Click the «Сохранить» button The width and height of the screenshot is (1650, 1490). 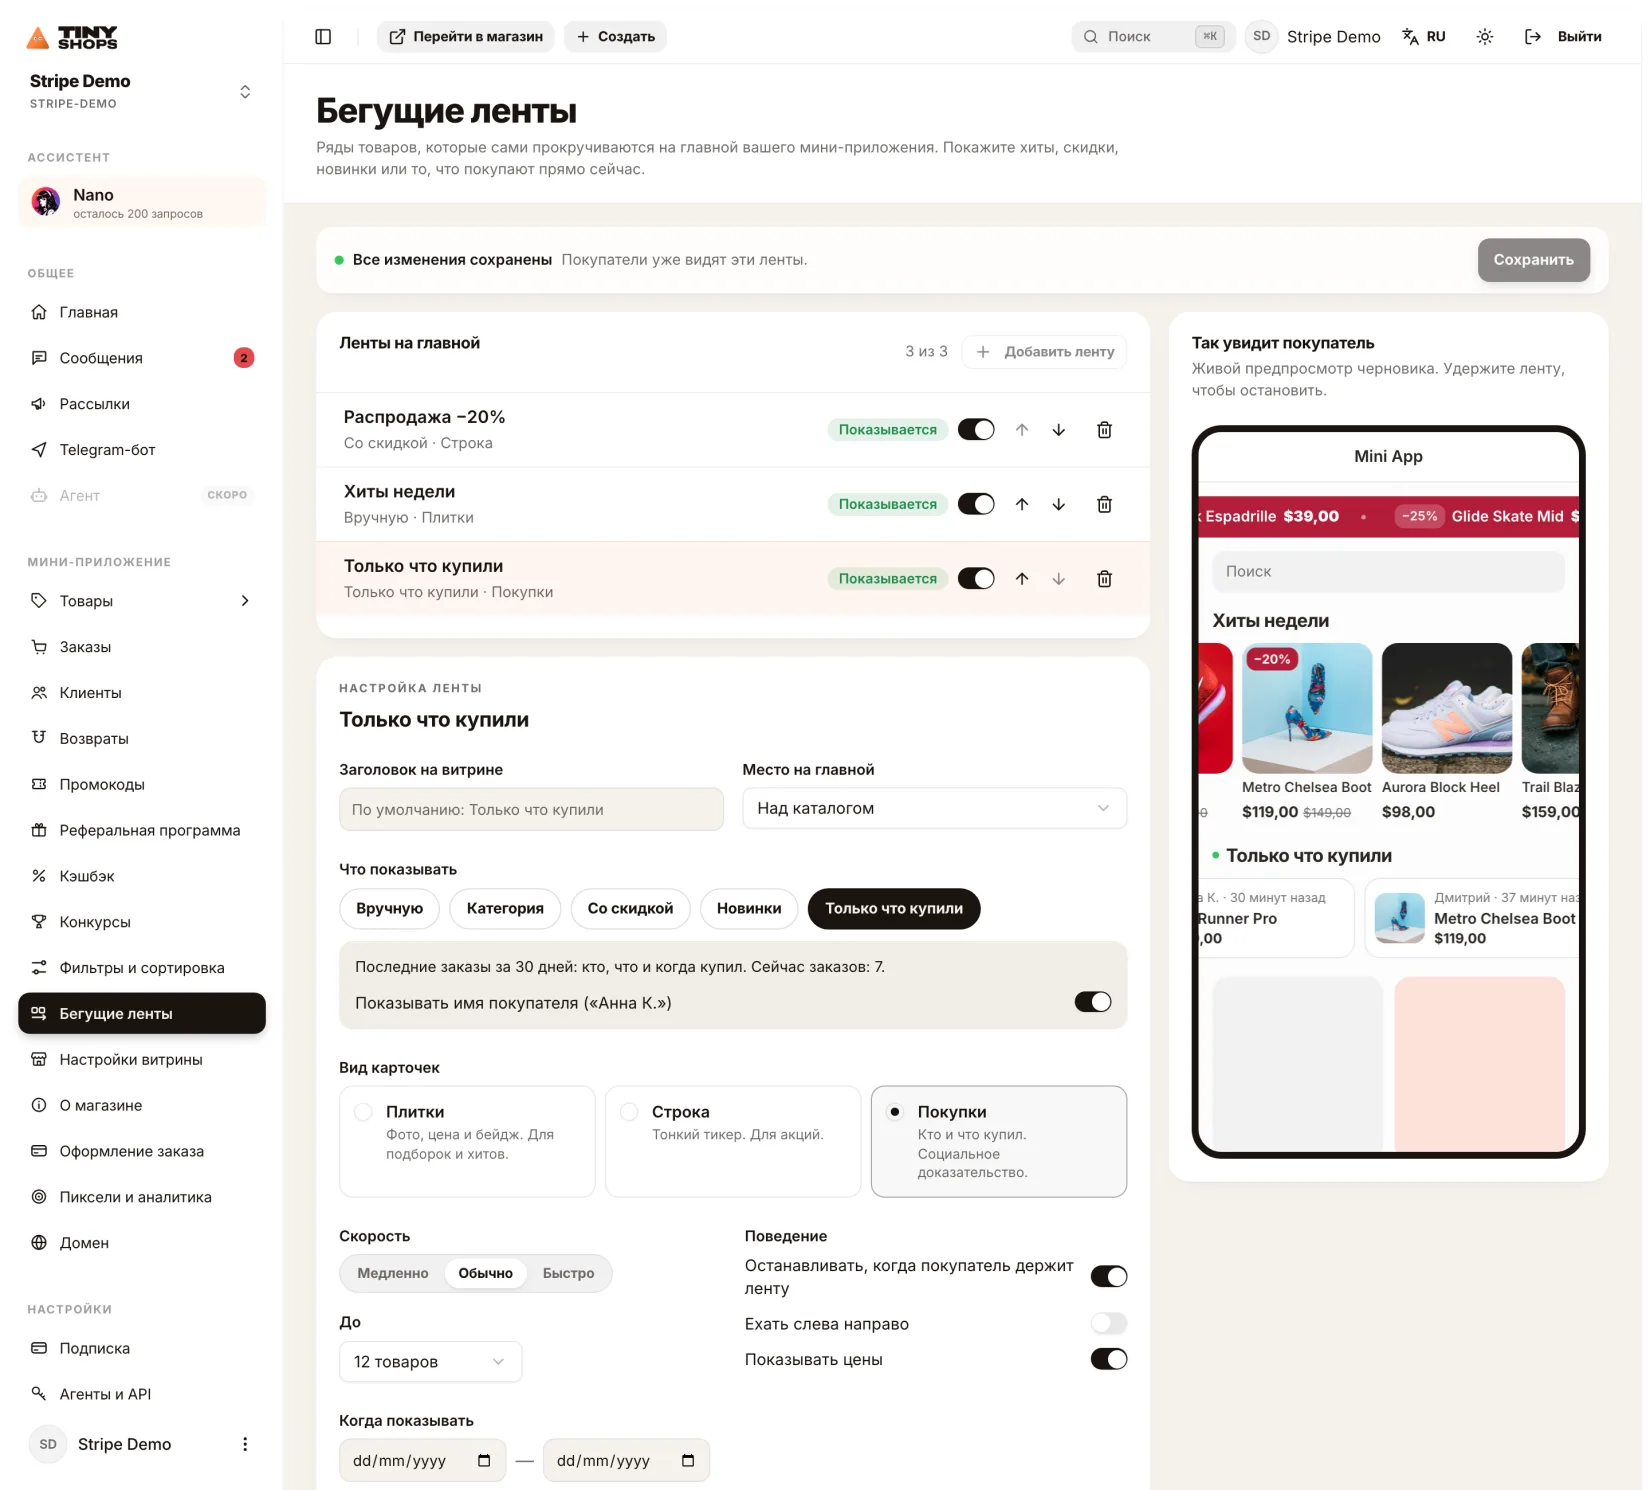point(1533,260)
